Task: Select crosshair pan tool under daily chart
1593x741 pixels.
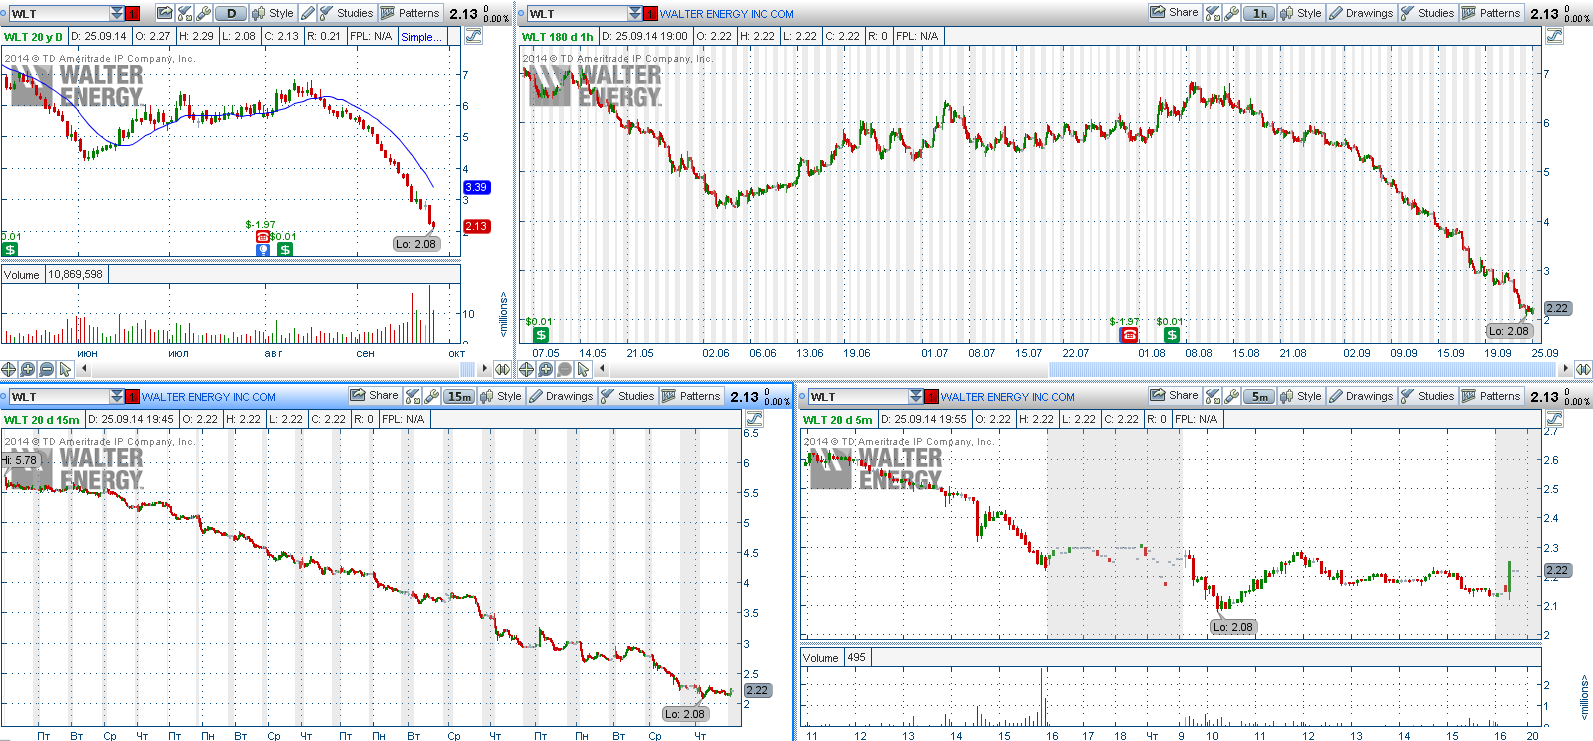Action: (x=8, y=369)
